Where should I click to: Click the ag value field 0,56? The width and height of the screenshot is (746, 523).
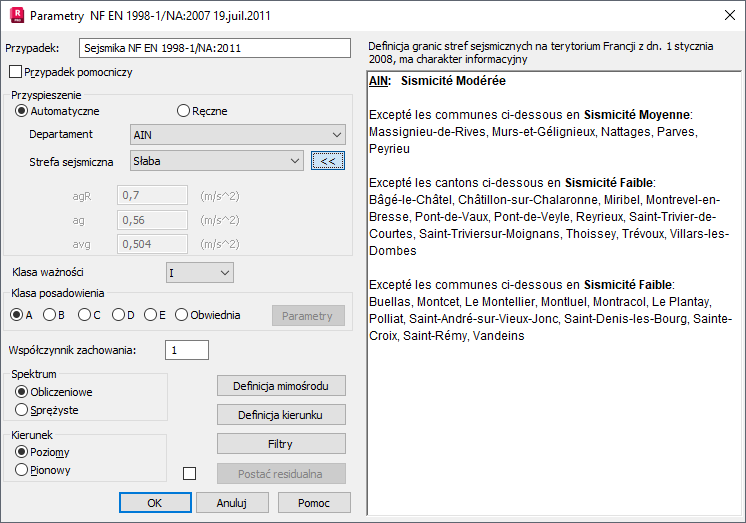point(152,220)
